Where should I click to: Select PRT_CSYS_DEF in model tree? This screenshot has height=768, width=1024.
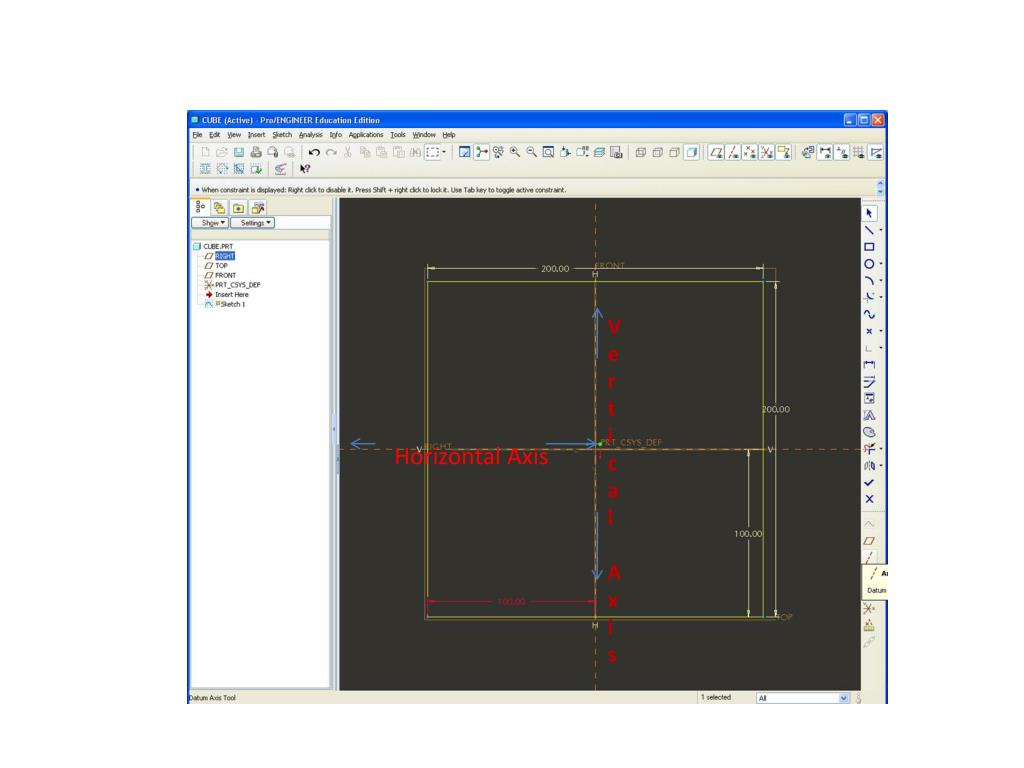pos(232,285)
